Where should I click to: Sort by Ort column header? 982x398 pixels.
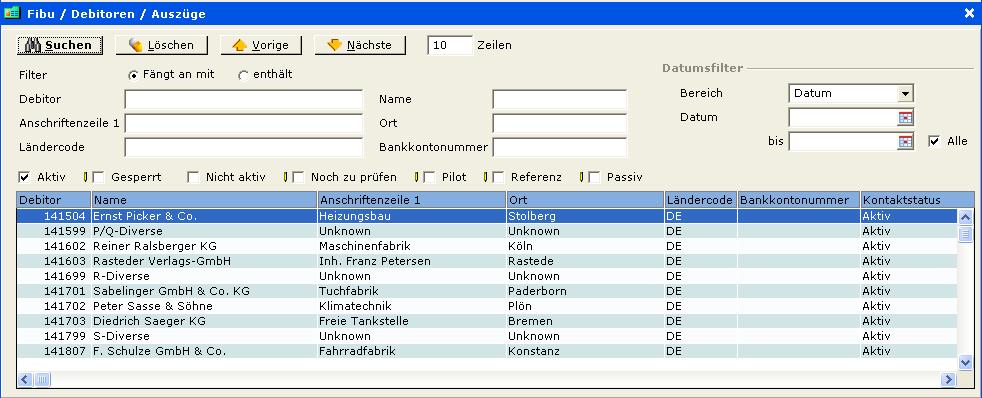tap(586, 200)
